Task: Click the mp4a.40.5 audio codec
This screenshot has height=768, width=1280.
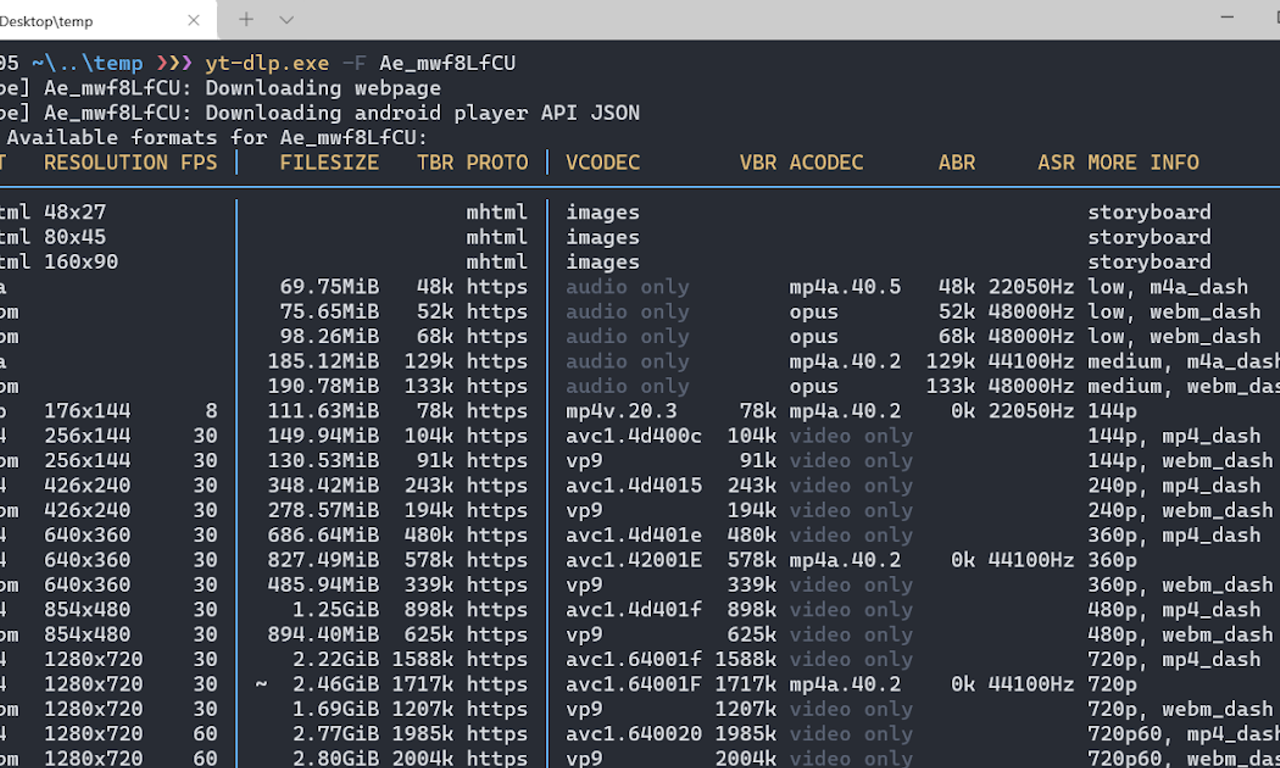Action: tap(845, 287)
